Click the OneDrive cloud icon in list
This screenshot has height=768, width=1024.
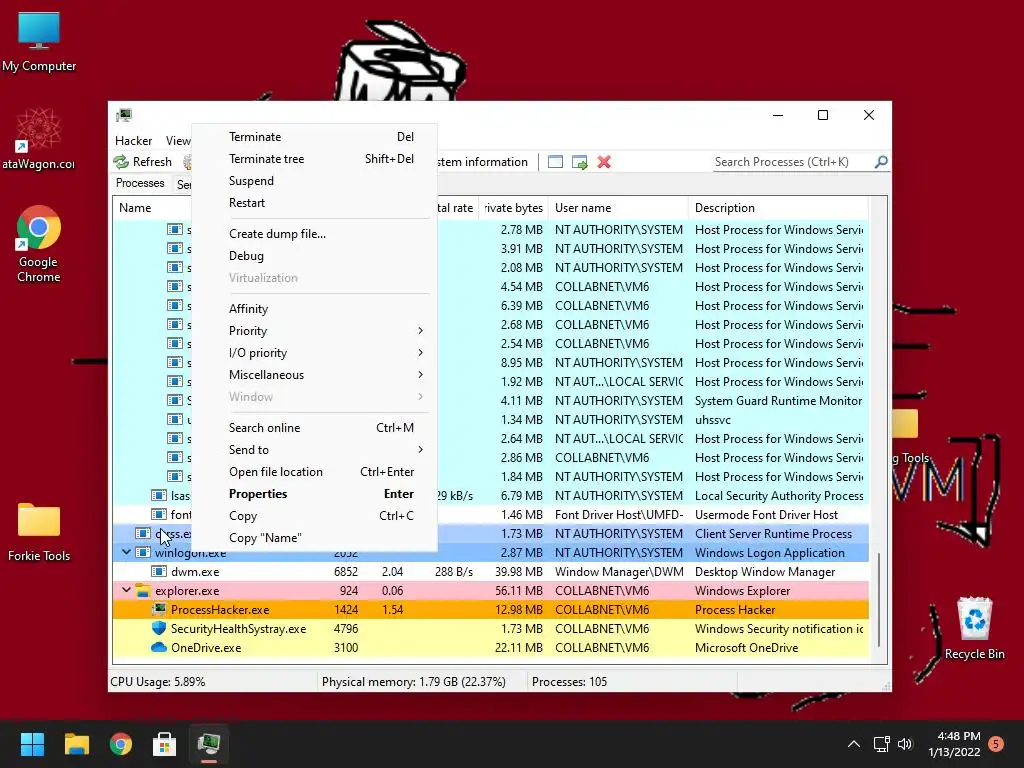click(159, 648)
